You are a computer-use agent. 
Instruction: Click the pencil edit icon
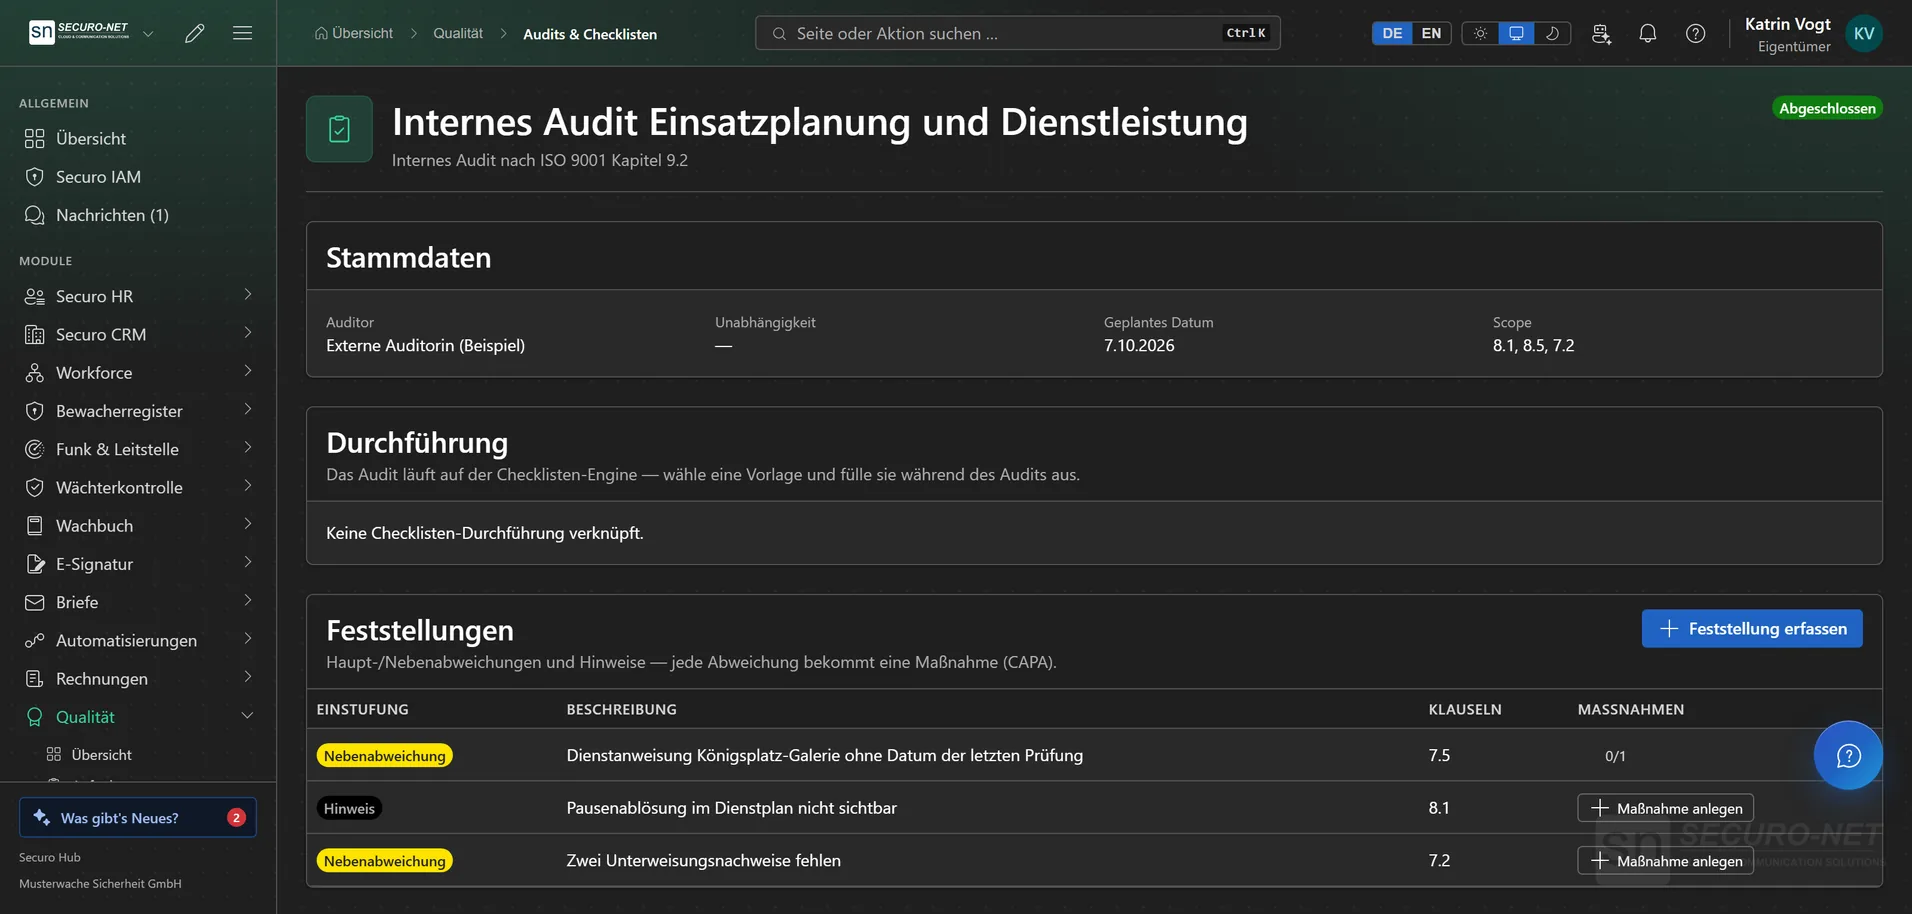(195, 33)
